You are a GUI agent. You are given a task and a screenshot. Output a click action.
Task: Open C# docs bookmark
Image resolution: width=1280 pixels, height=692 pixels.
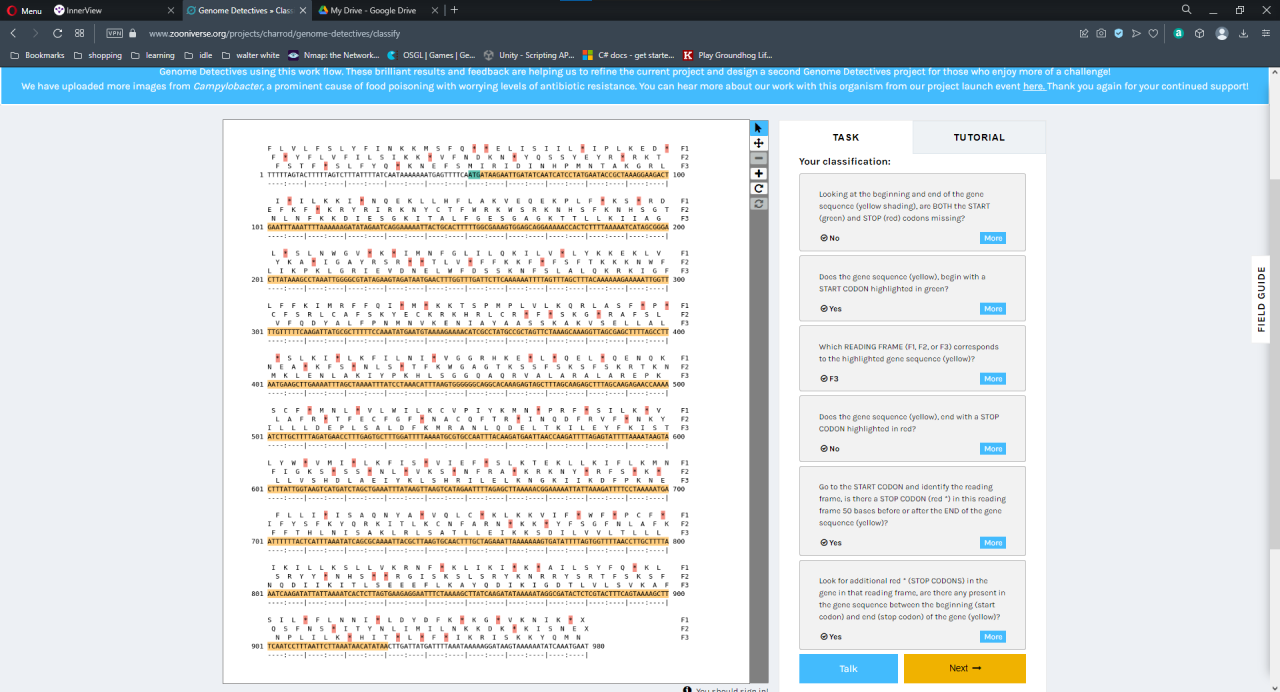coord(629,55)
